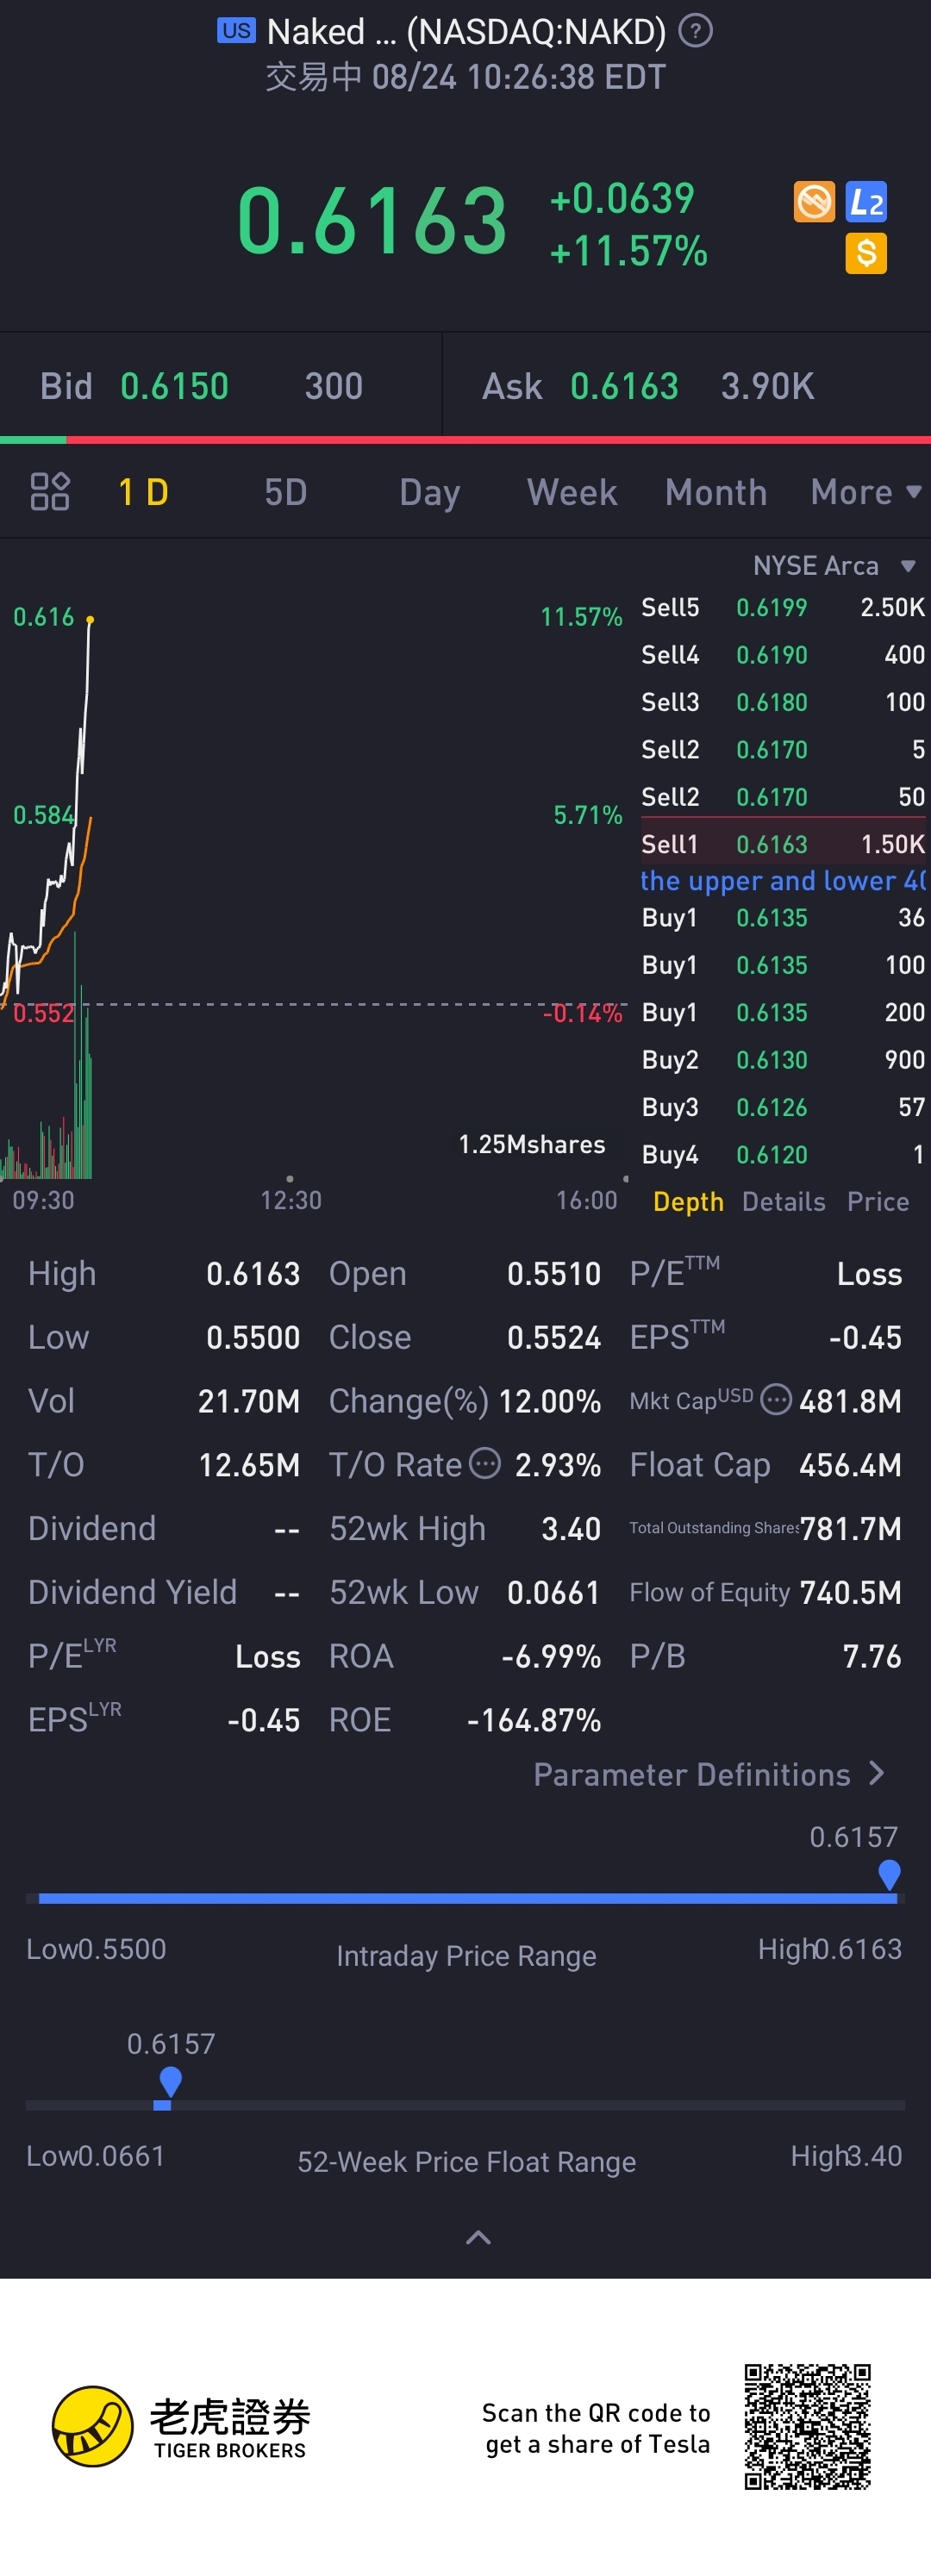Viewport: 931px width, 2576px height.
Task: Show the Depth order book view
Action: 688,1202
